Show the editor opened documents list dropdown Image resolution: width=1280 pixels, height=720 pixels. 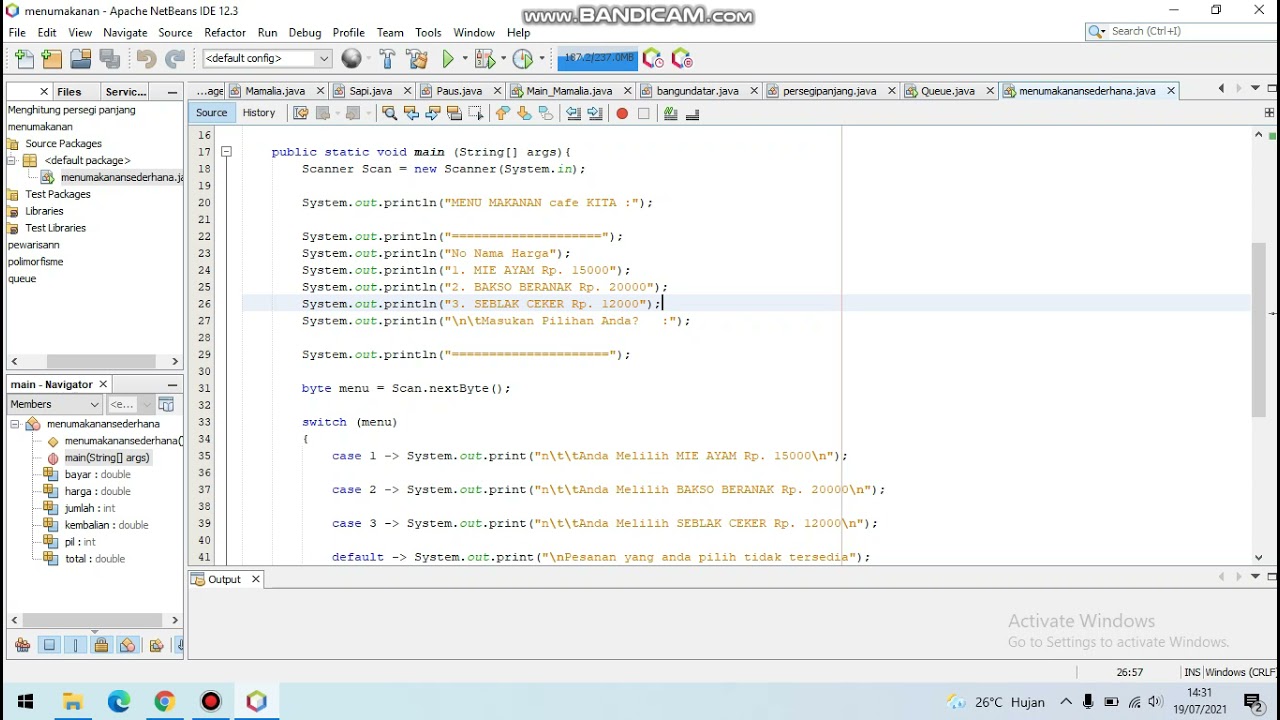1255,89
